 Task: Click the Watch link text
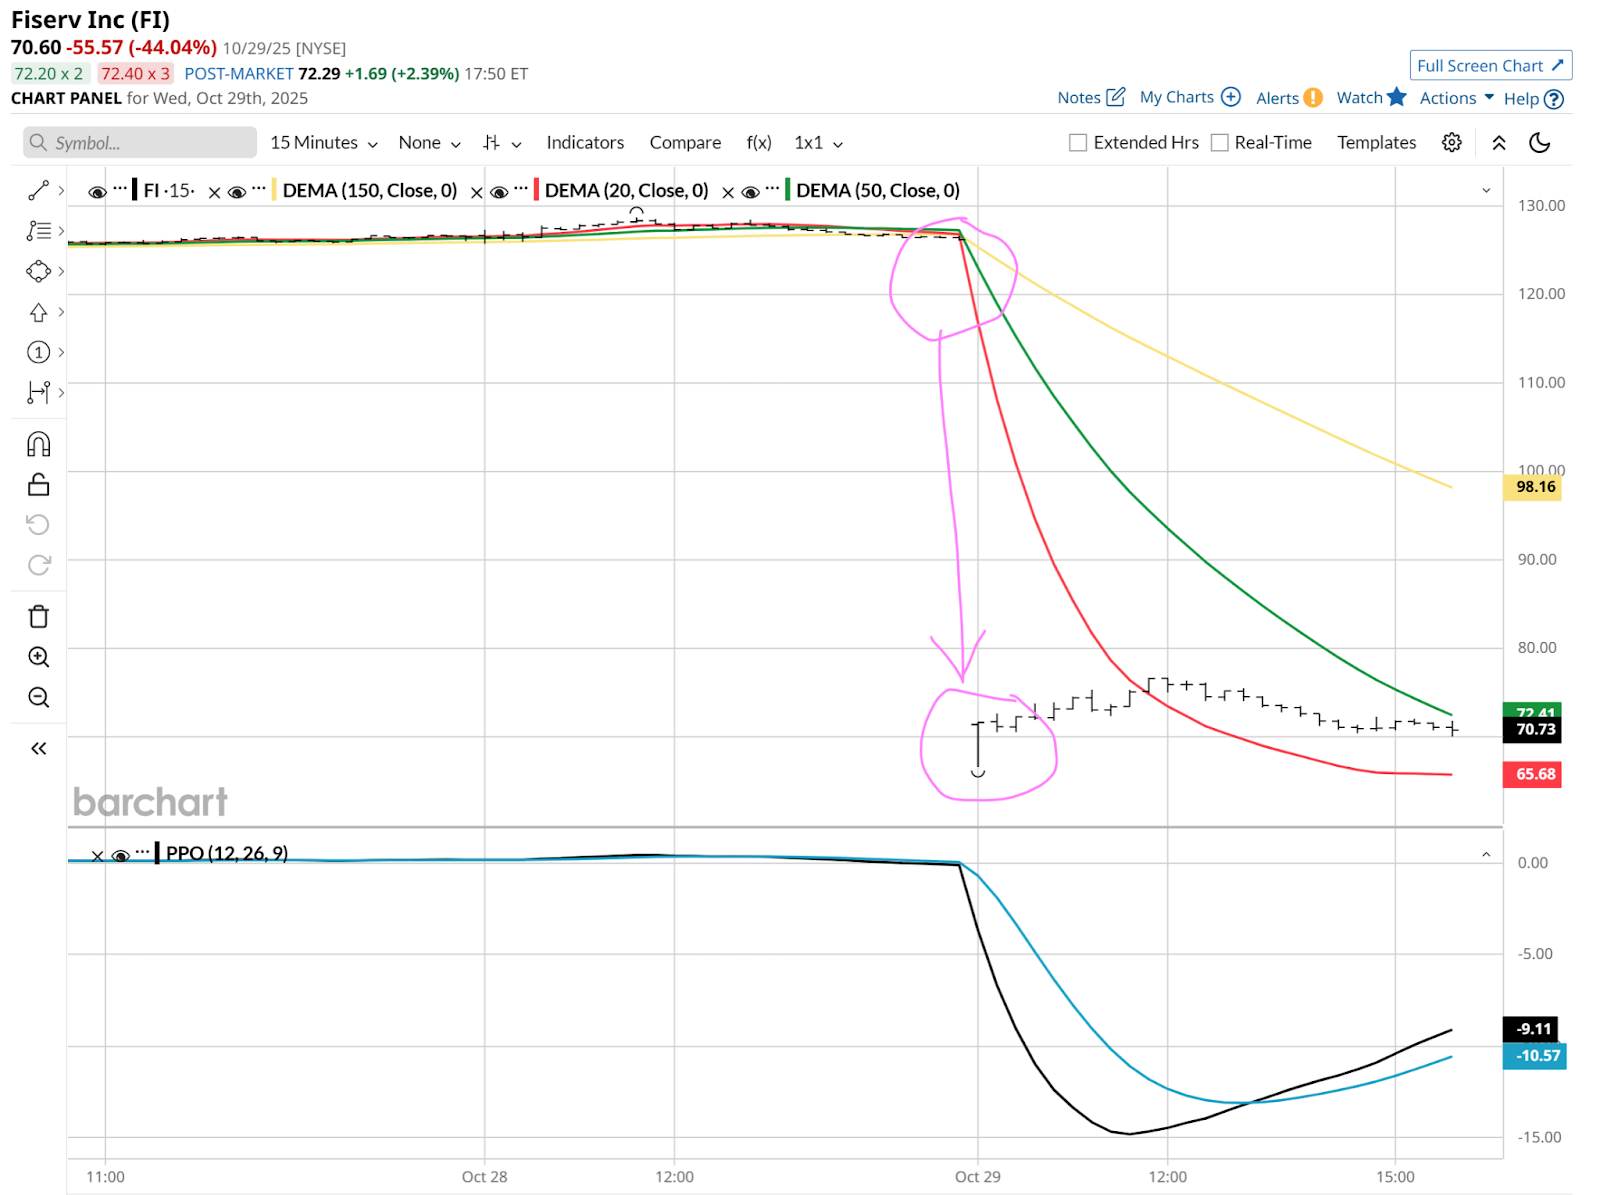tap(1359, 97)
